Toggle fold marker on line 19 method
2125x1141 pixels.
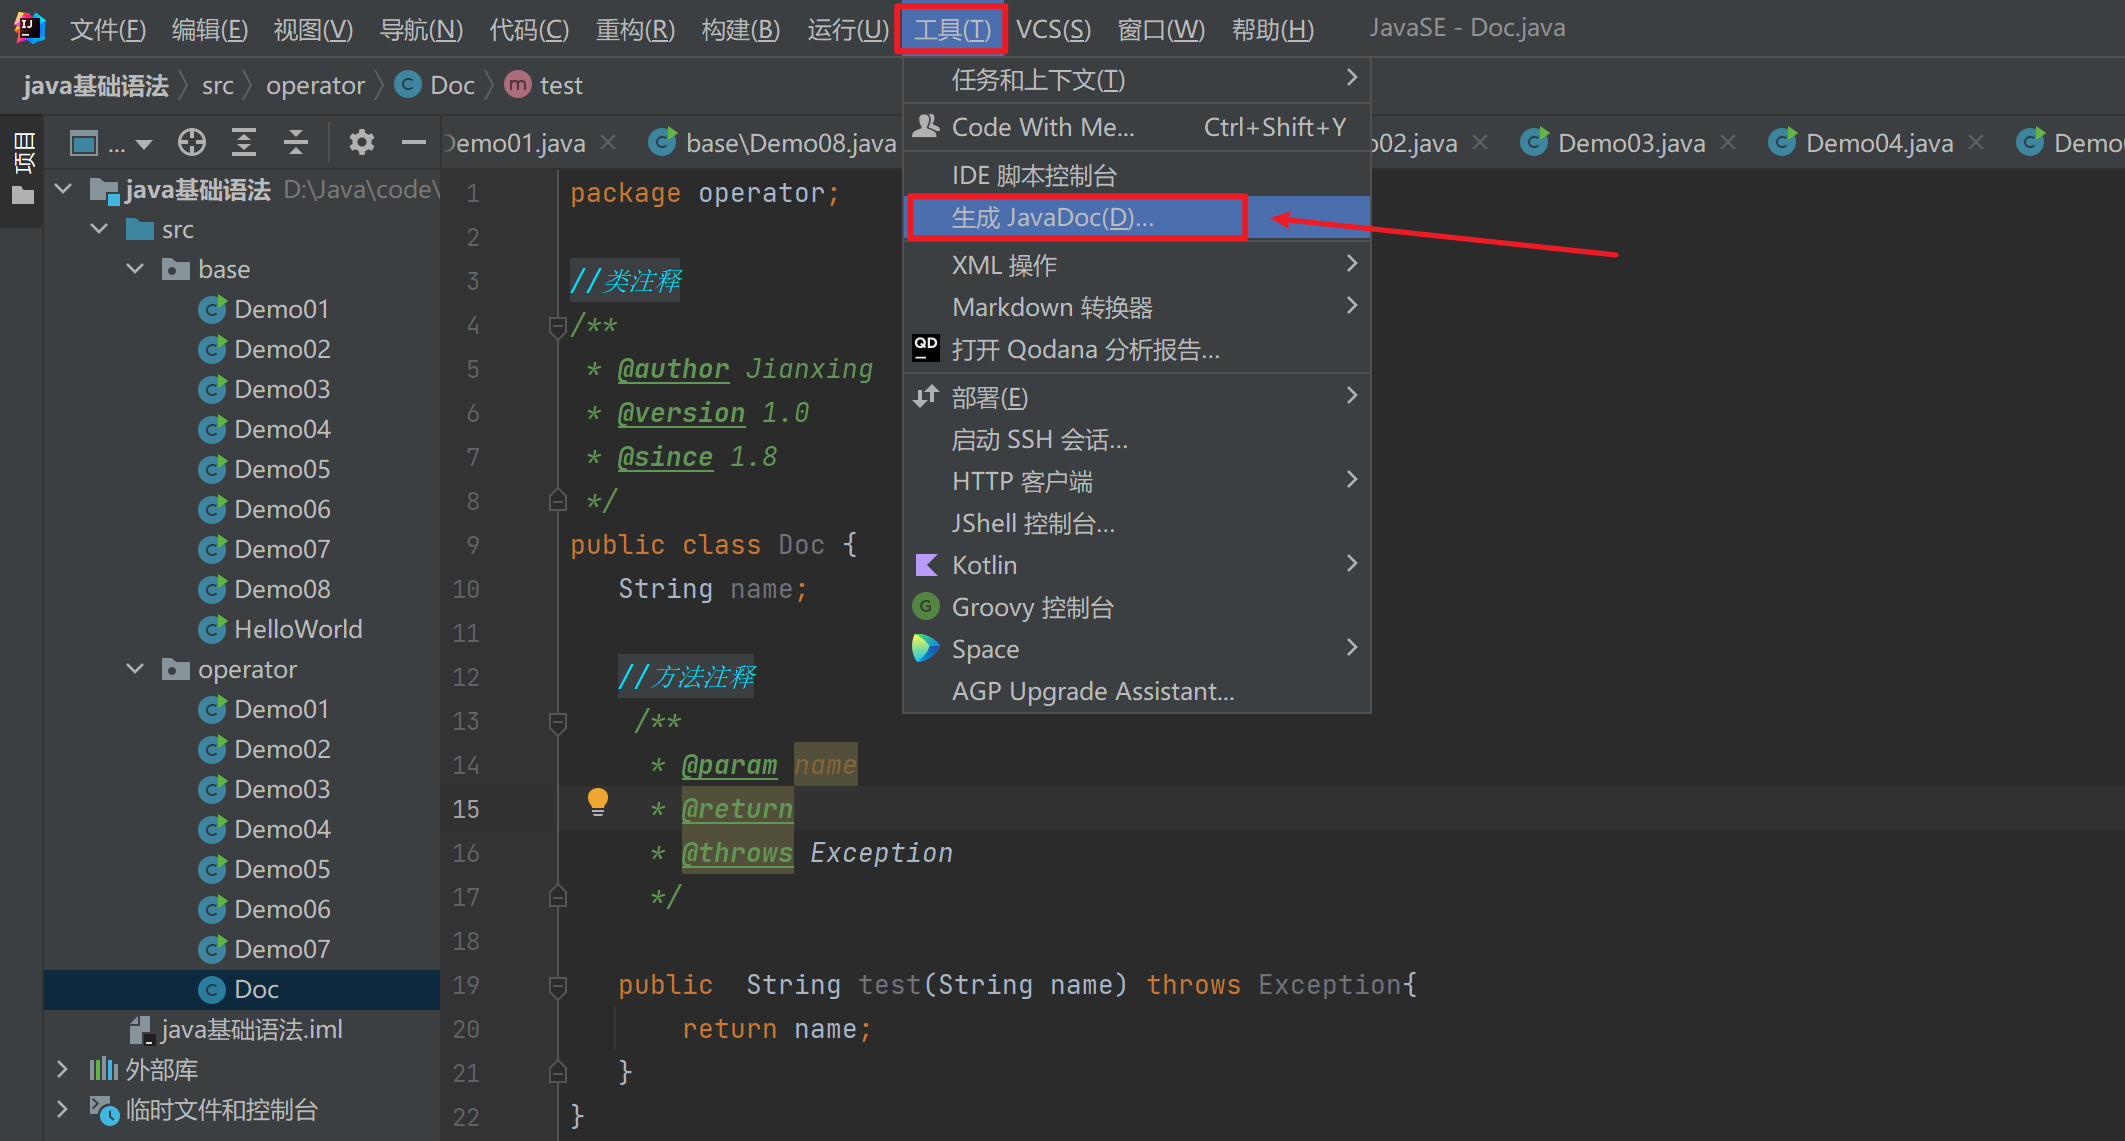point(558,986)
